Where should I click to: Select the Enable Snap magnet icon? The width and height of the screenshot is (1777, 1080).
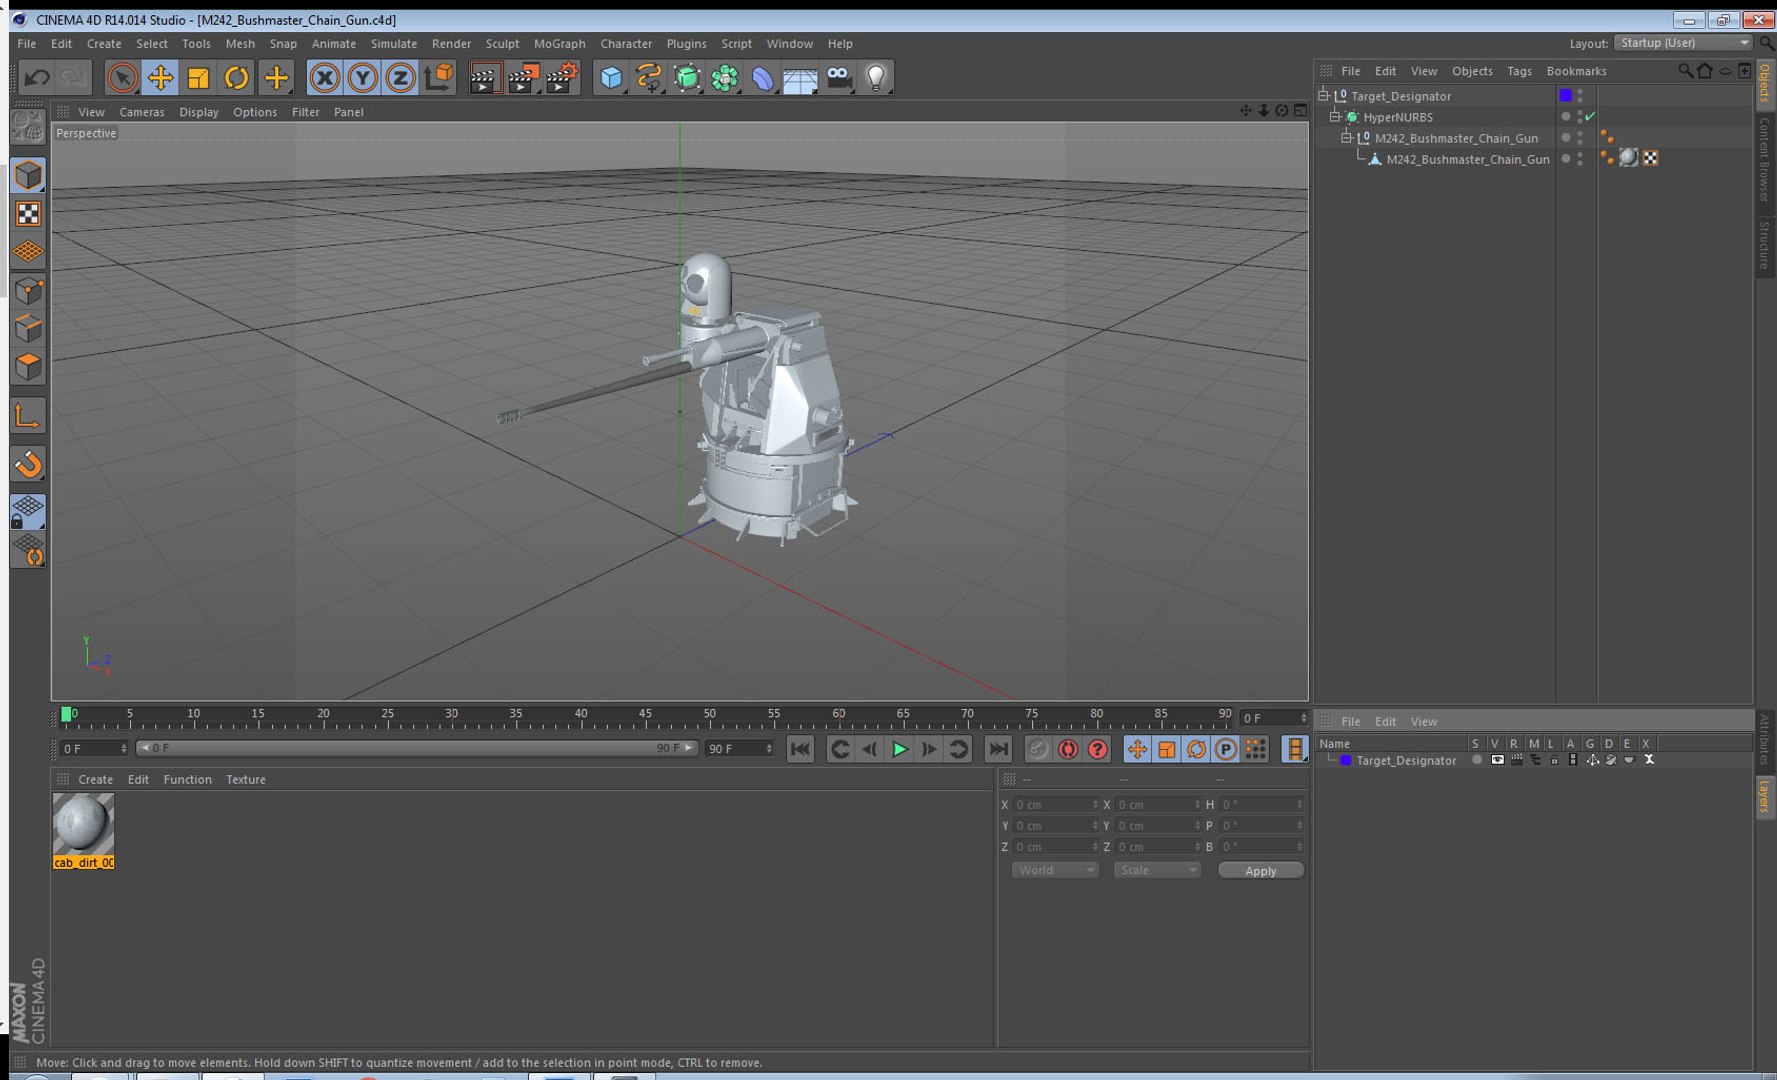(x=28, y=464)
